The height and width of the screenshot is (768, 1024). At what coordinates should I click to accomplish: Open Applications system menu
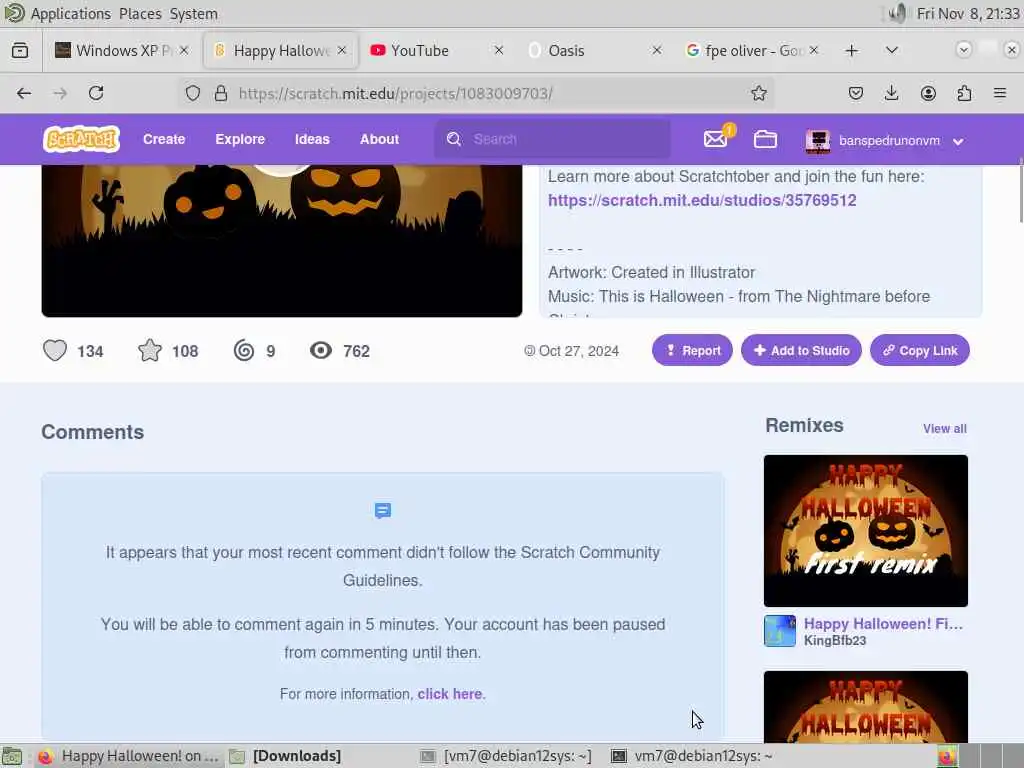click(x=71, y=13)
